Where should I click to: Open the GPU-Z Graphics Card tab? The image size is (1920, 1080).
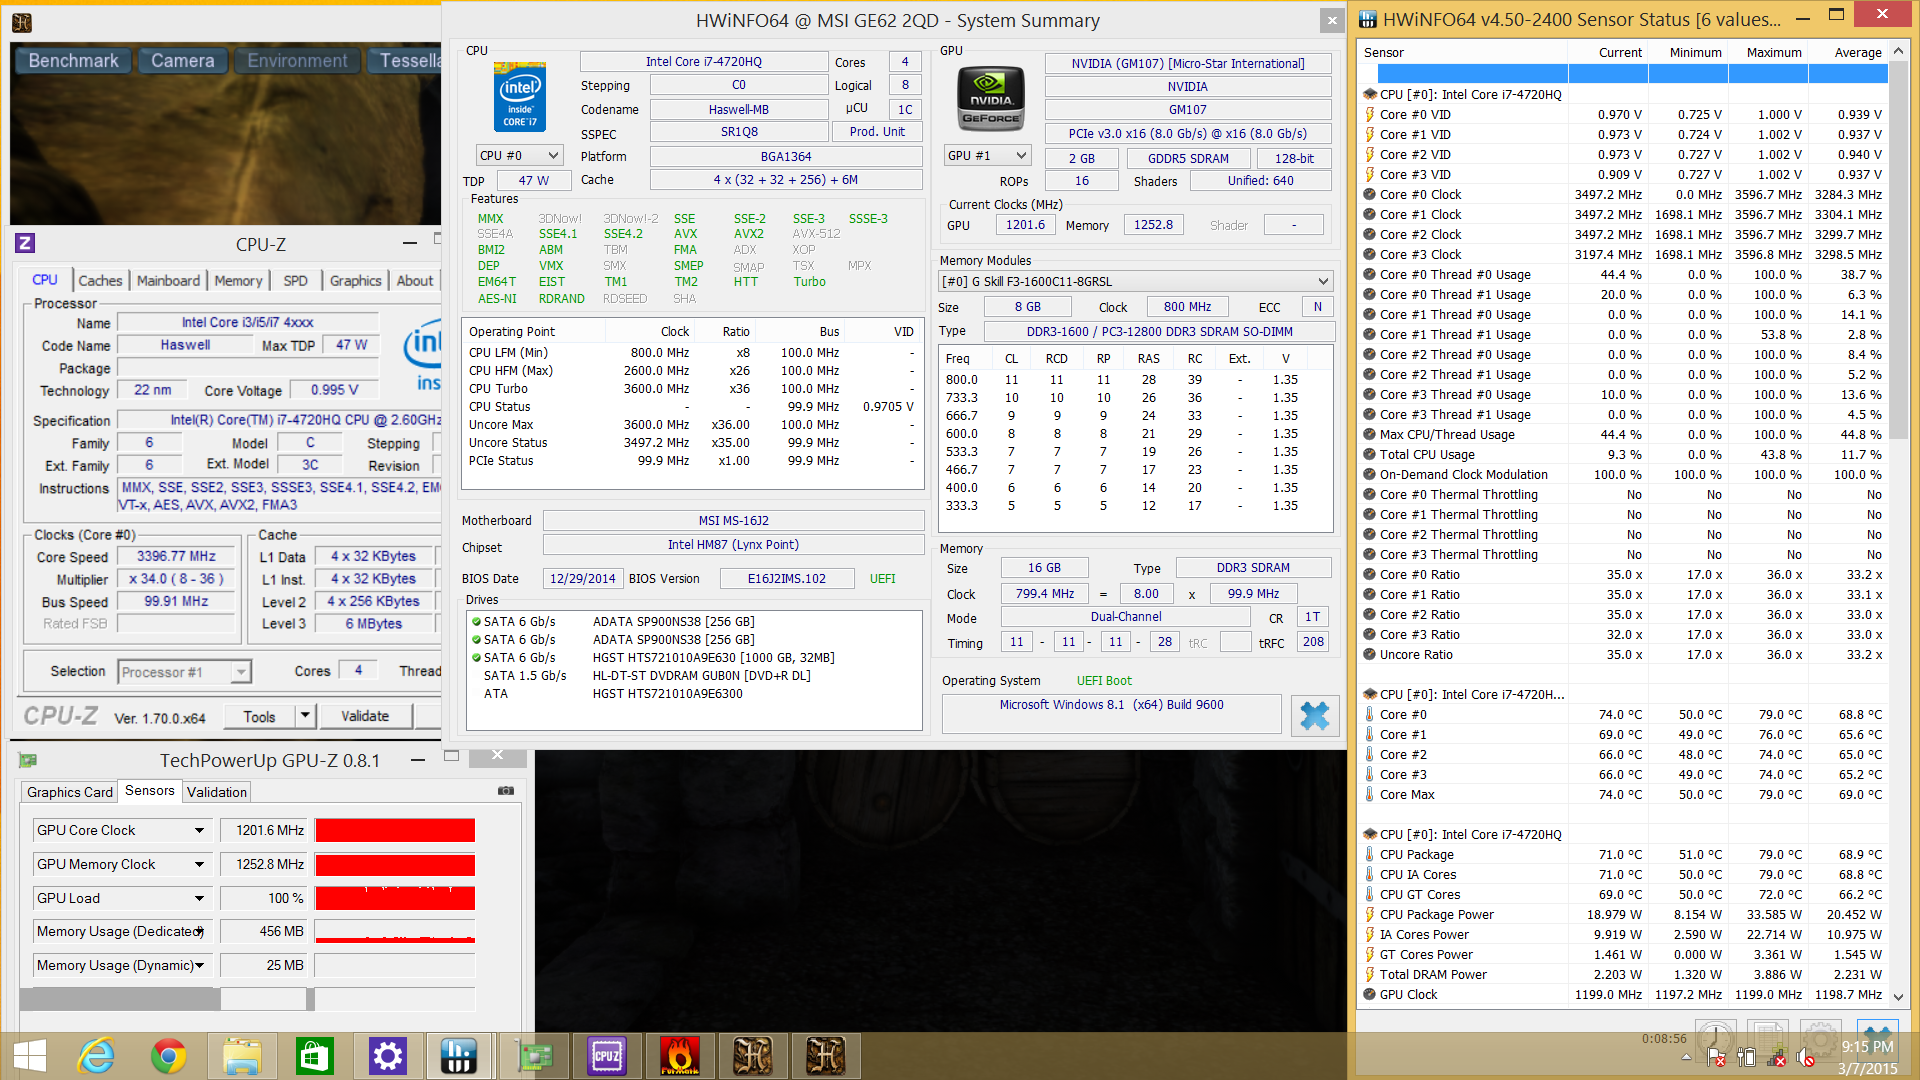pos(70,792)
